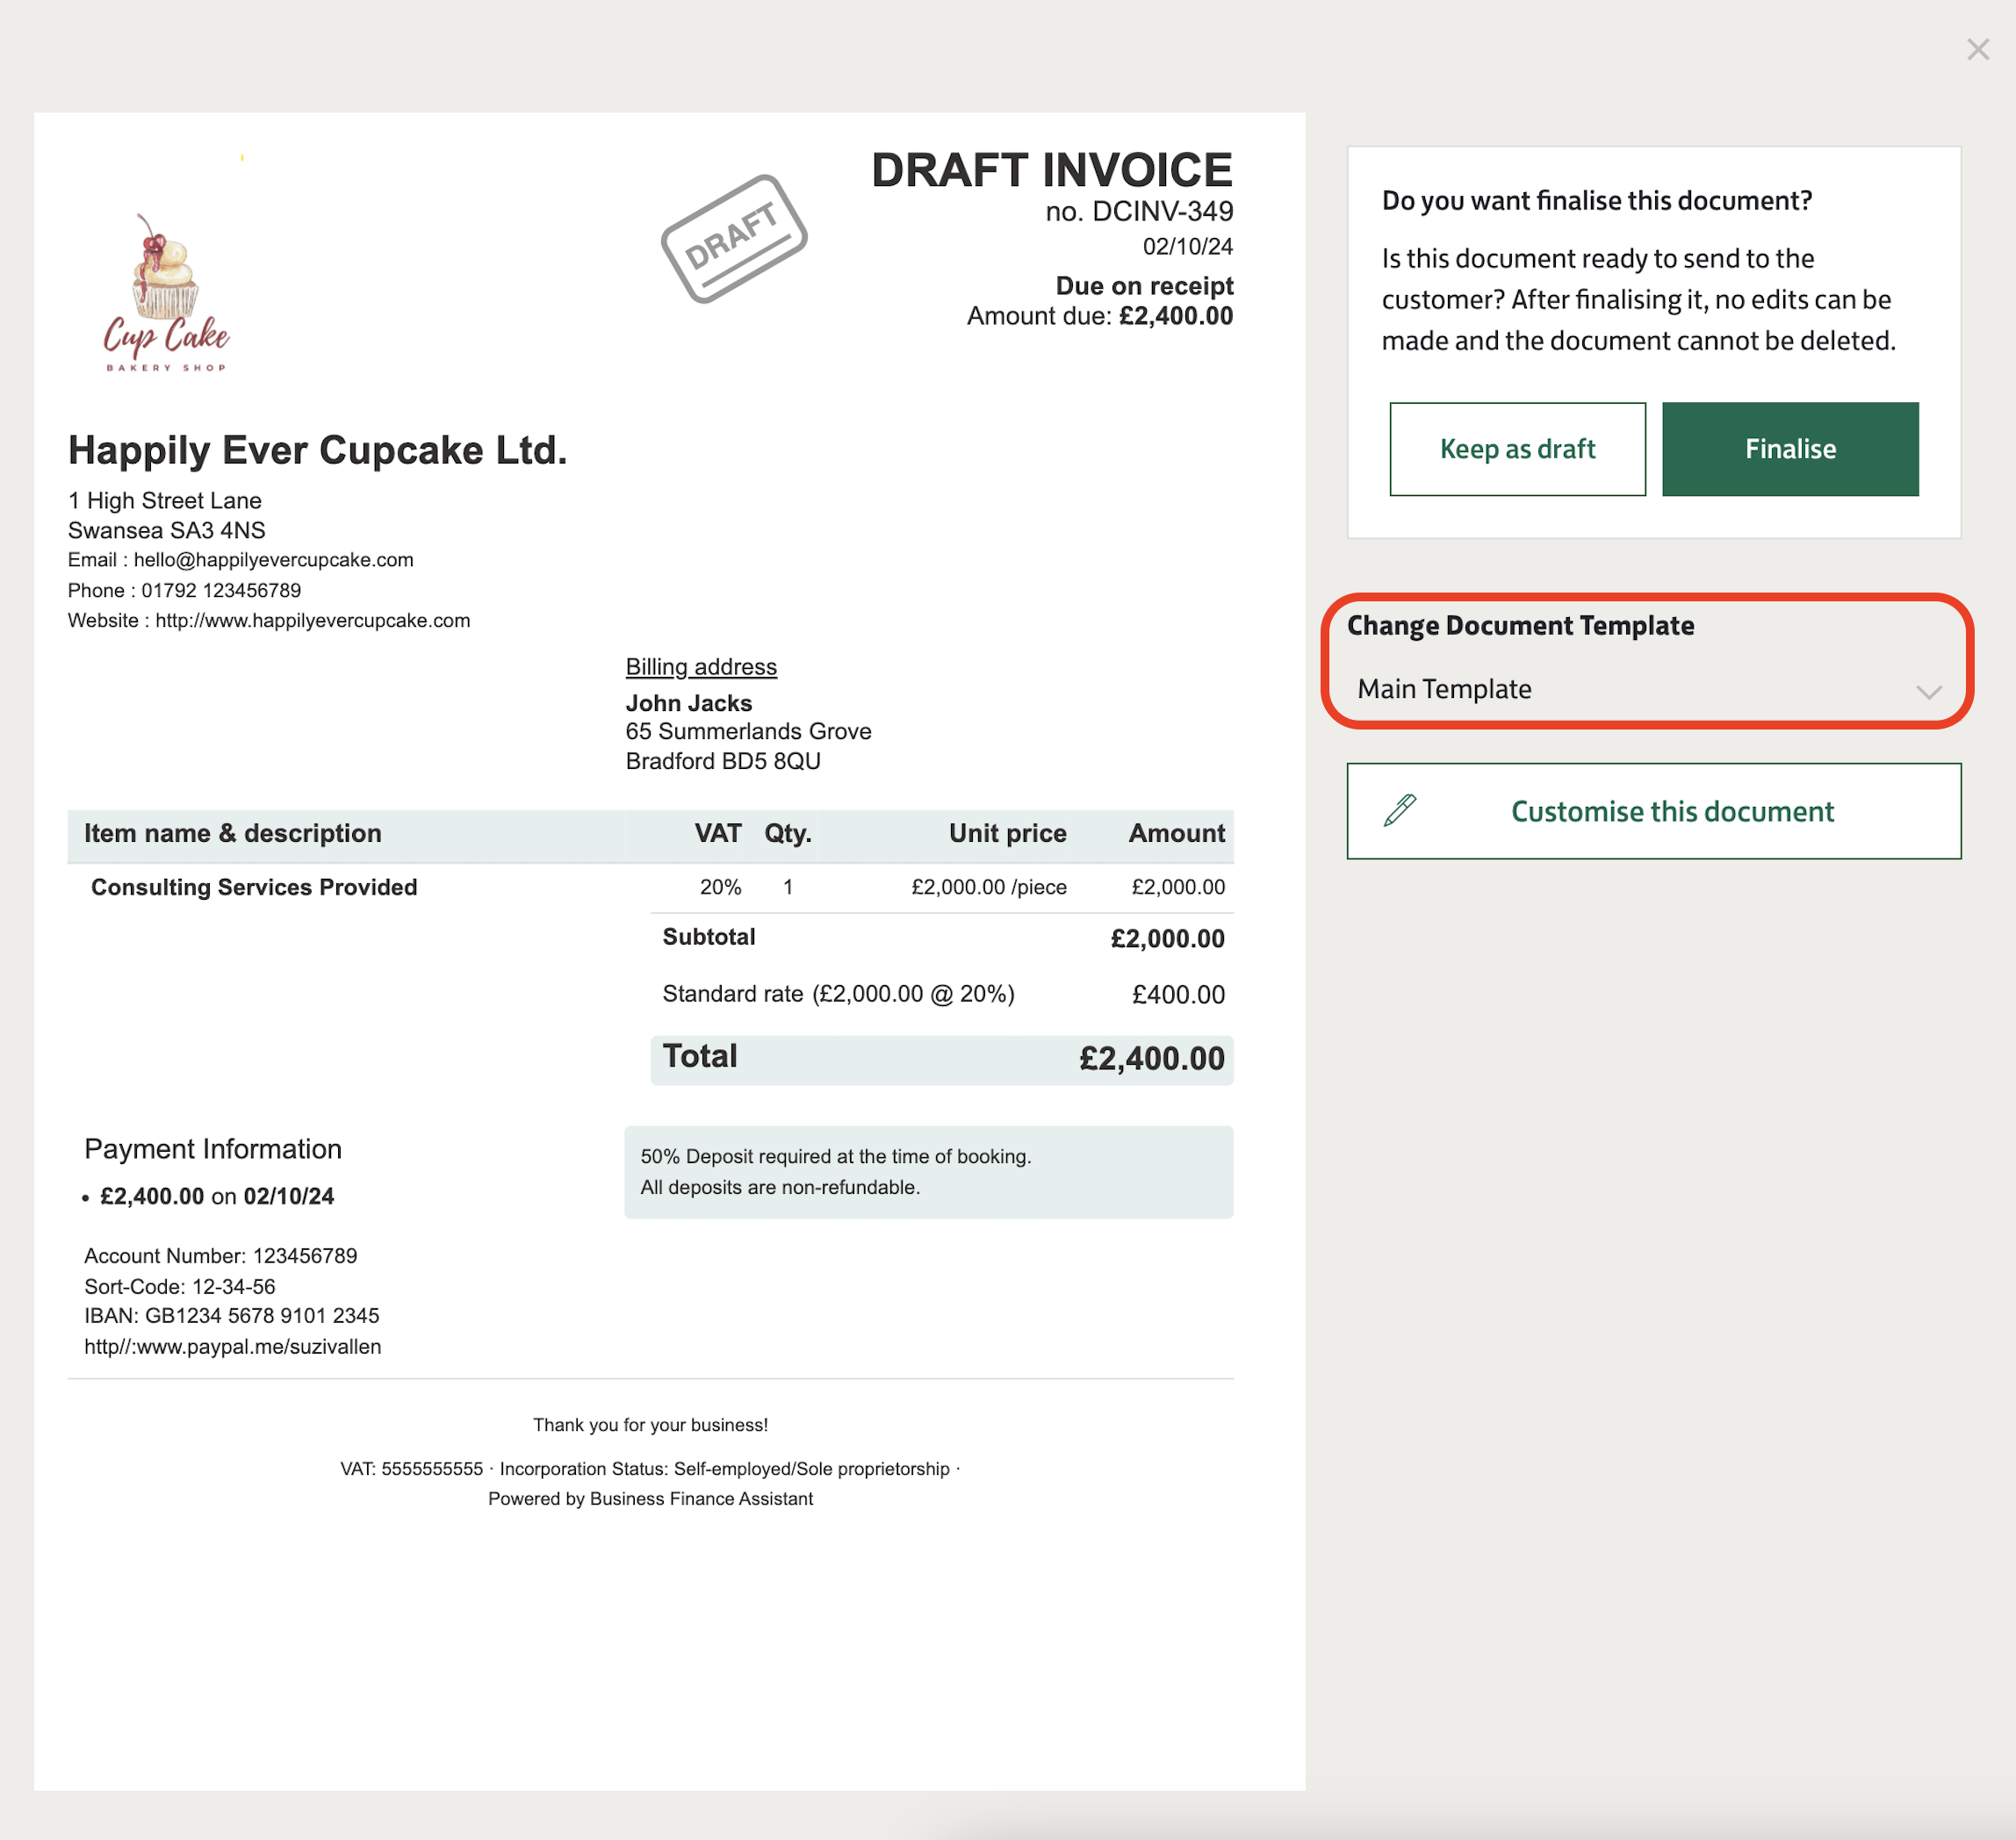Click the Happily Ever Cupcake Ltd. heading
This screenshot has height=1840, width=2016.
point(317,450)
